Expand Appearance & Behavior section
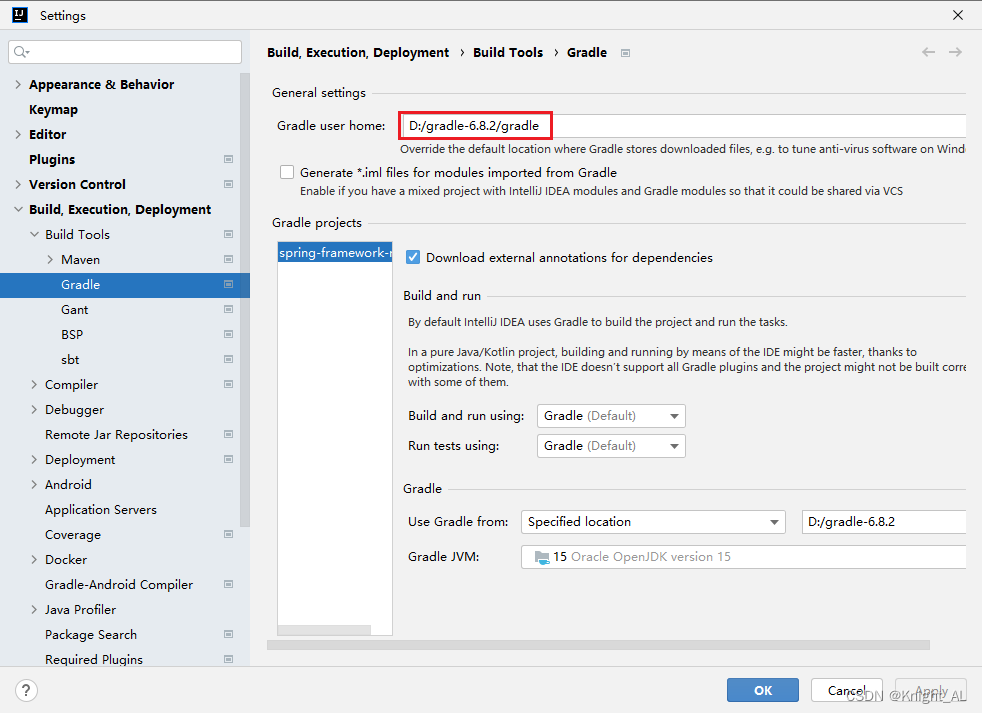 (x=18, y=85)
